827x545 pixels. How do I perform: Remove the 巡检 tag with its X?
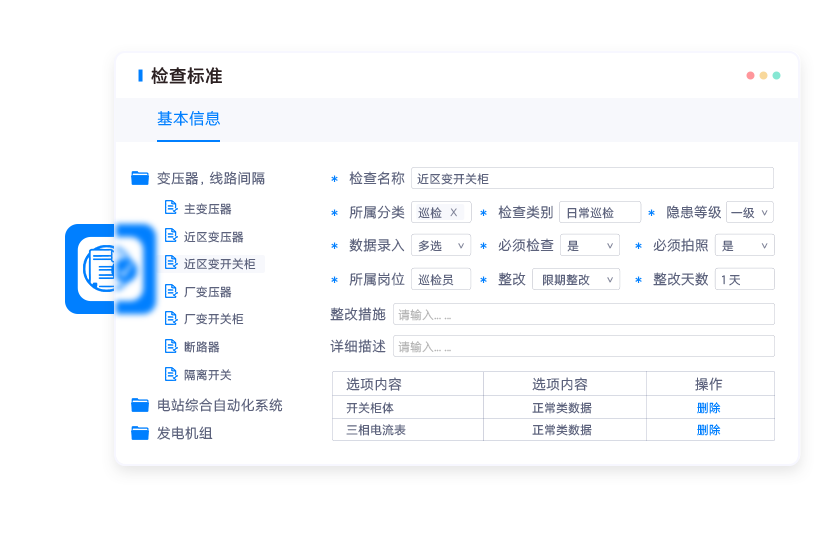[454, 212]
